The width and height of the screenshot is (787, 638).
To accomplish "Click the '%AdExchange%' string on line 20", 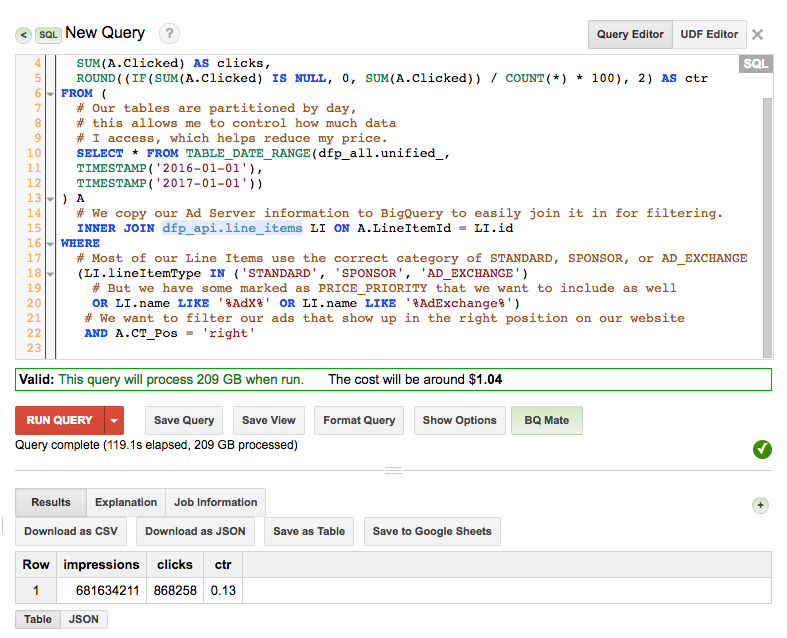I will pos(458,303).
